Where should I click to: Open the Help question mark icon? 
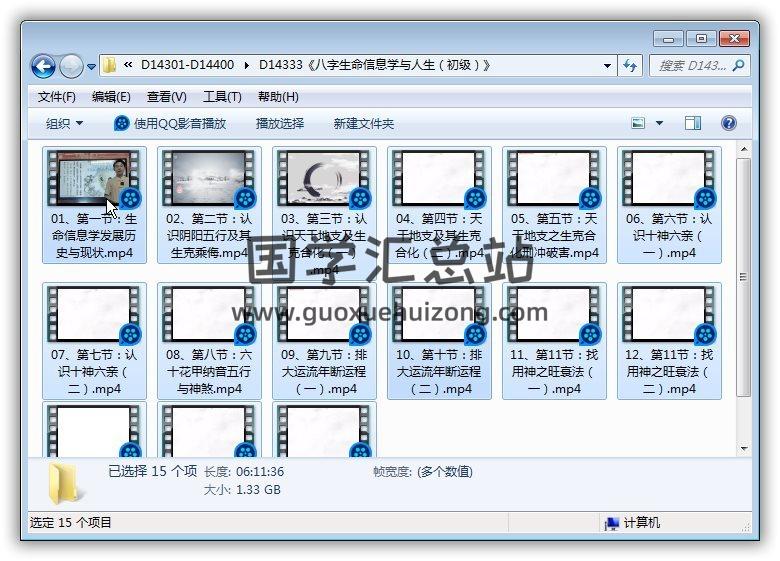pos(728,123)
